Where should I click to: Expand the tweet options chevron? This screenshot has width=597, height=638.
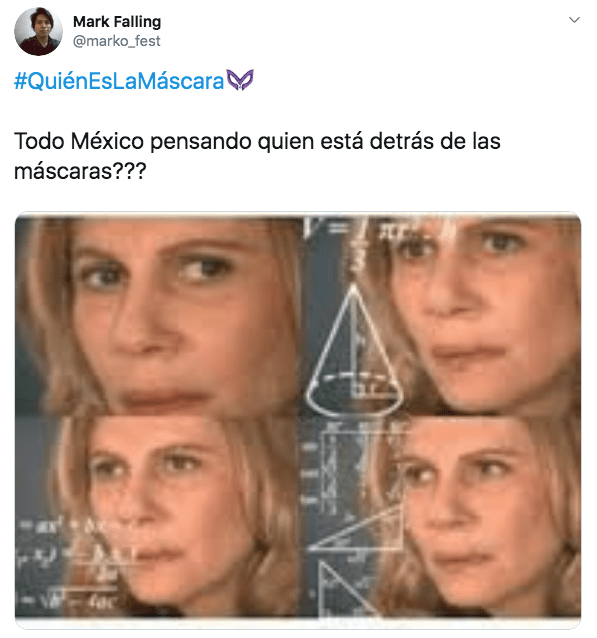click(x=574, y=20)
